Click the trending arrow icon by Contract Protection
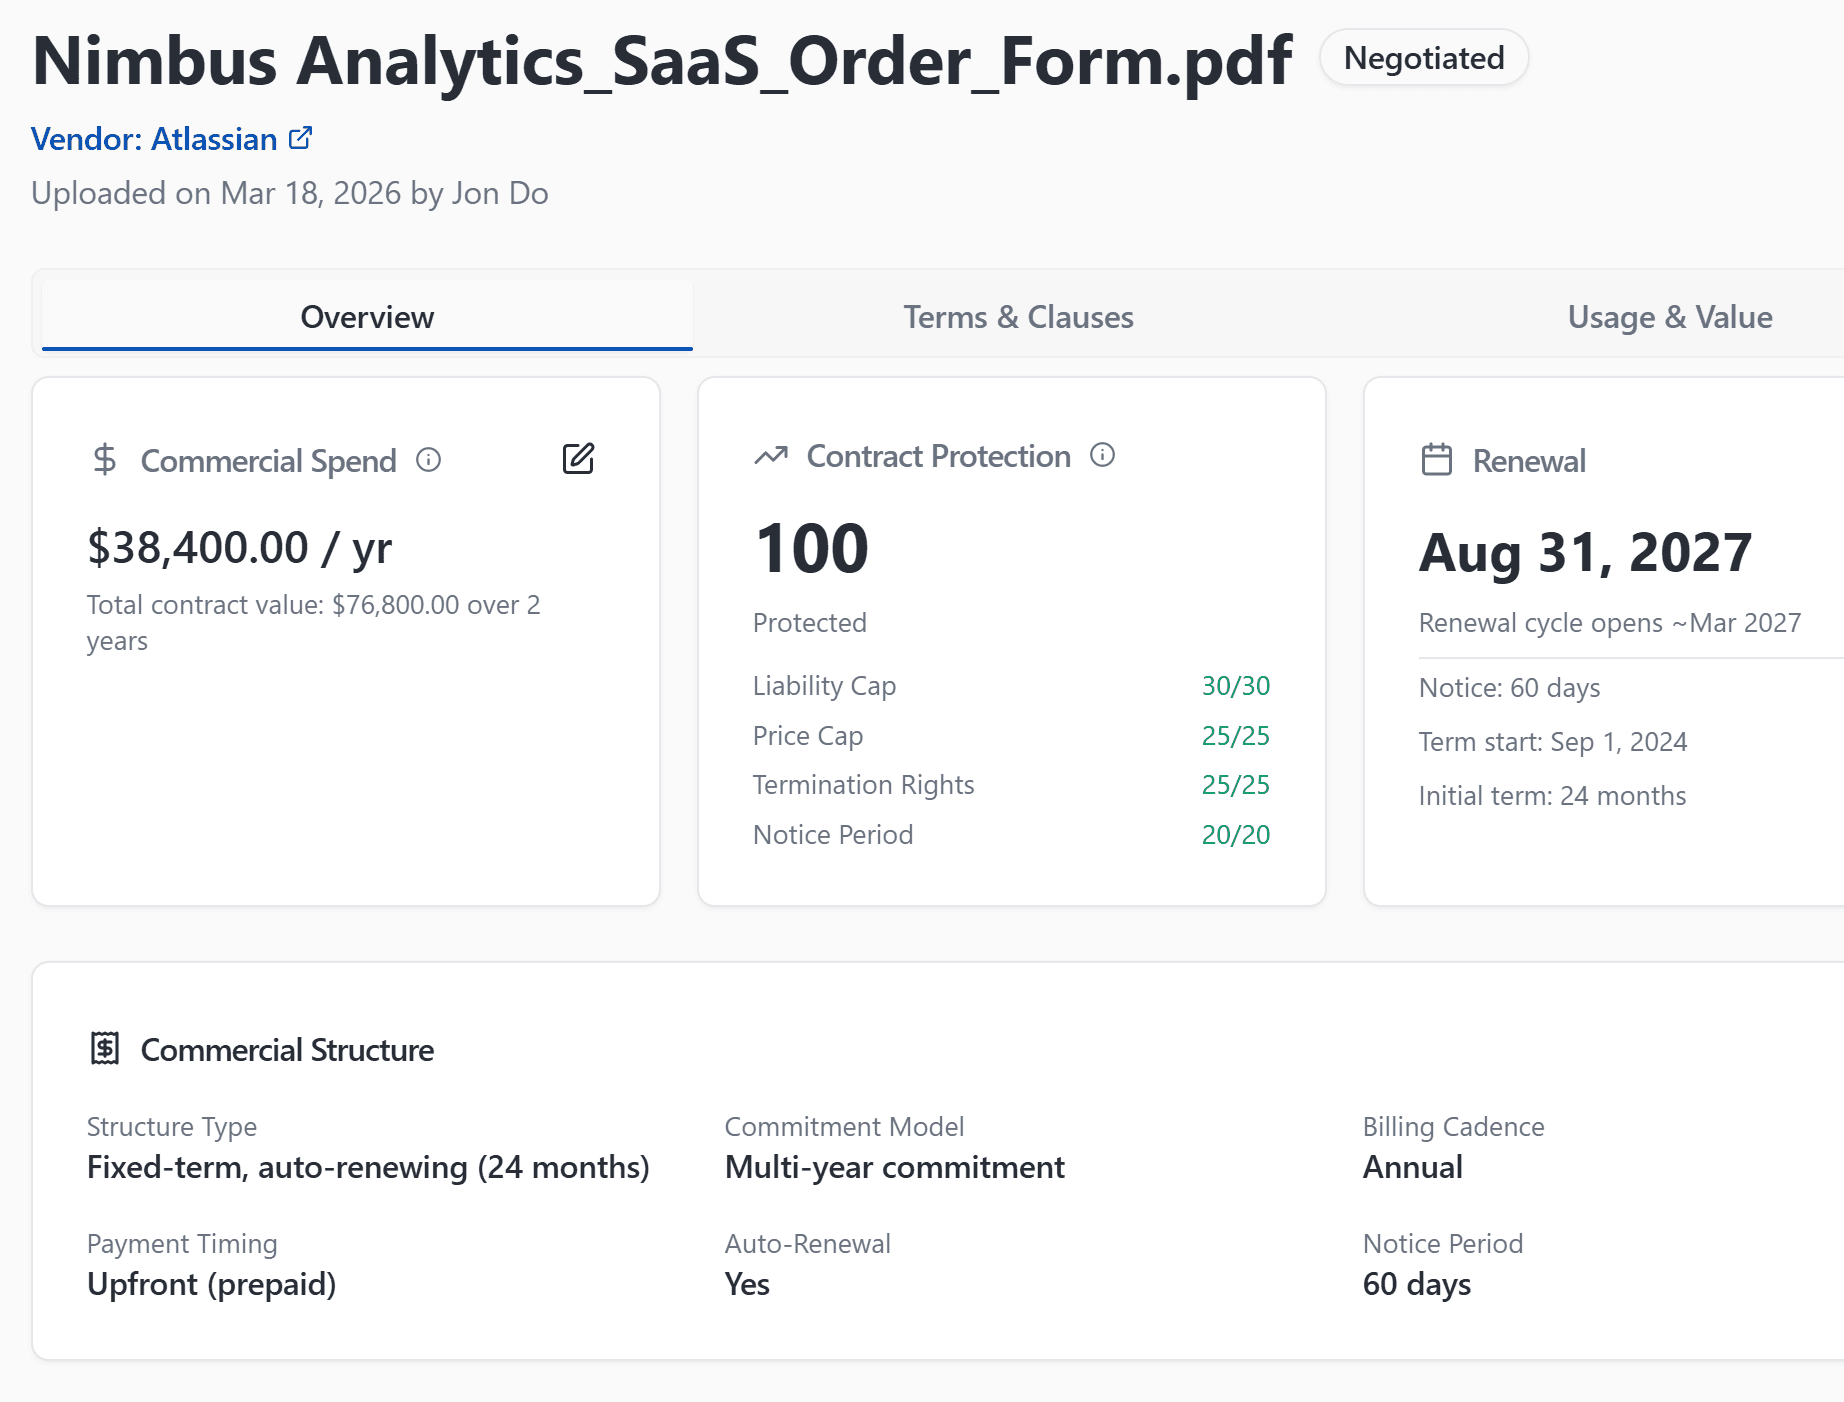 pos(771,456)
